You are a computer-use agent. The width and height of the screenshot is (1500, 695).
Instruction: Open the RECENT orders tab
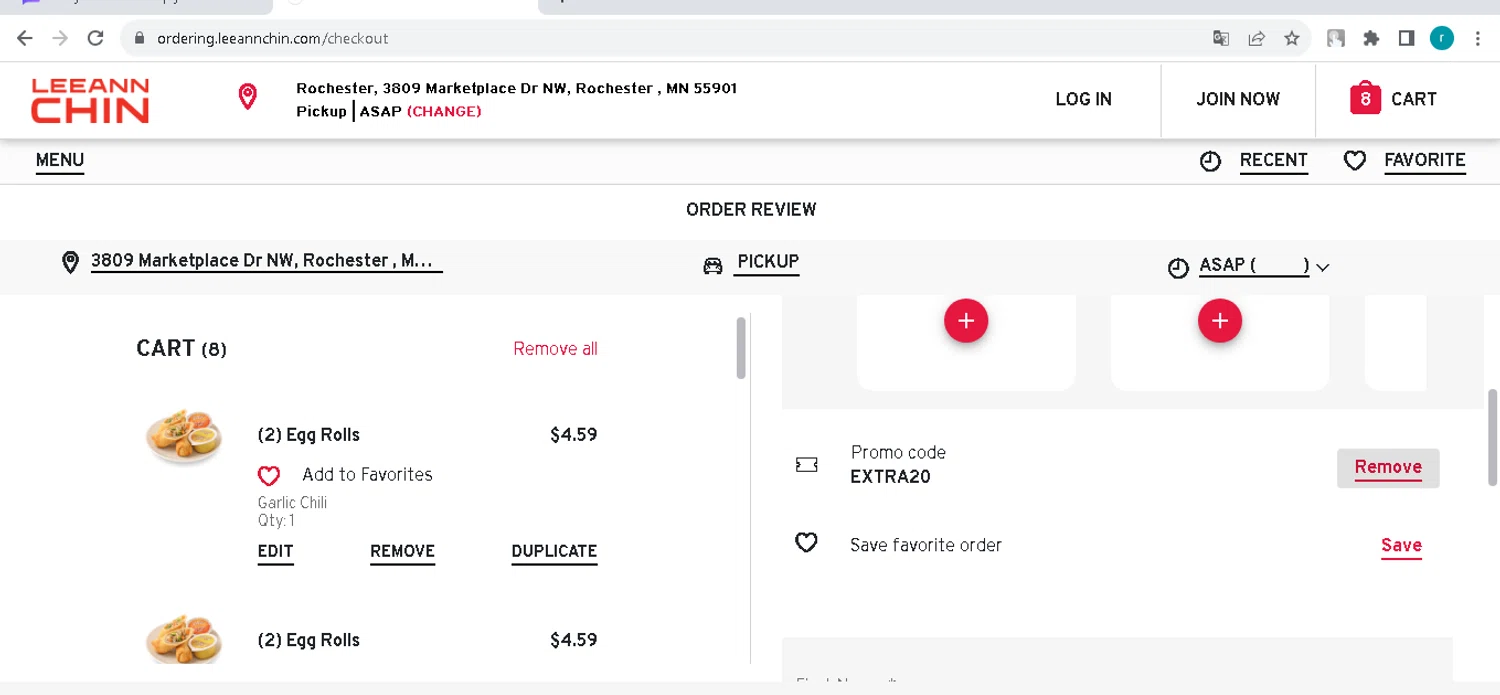[1273, 161]
